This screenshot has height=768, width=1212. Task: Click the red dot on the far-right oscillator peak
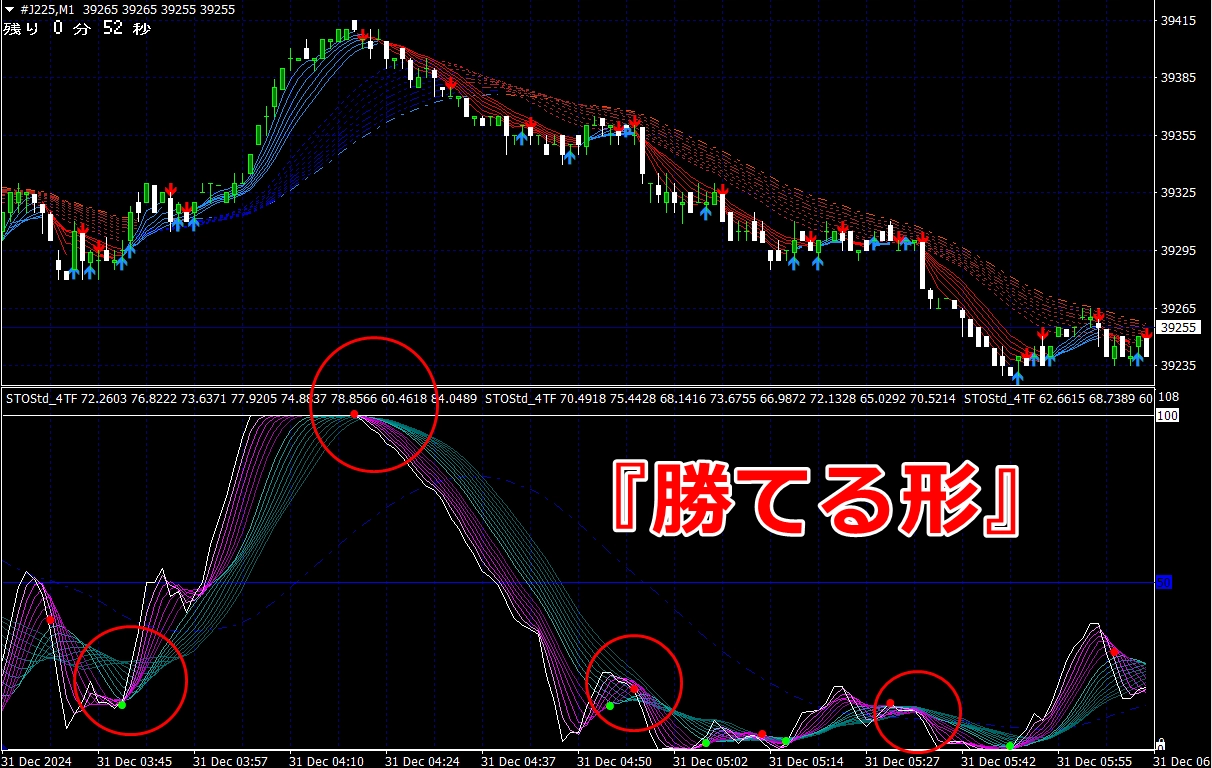point(1114,652)
